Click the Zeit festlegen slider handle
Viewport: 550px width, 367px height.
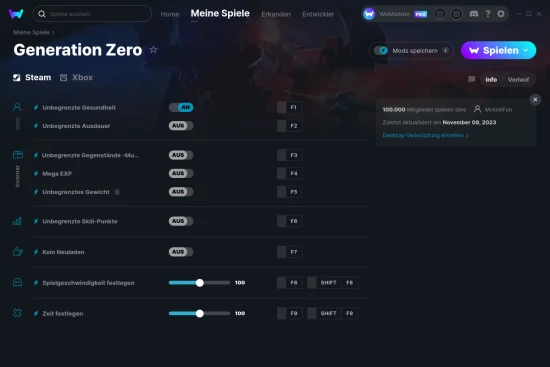coord(200,313)
